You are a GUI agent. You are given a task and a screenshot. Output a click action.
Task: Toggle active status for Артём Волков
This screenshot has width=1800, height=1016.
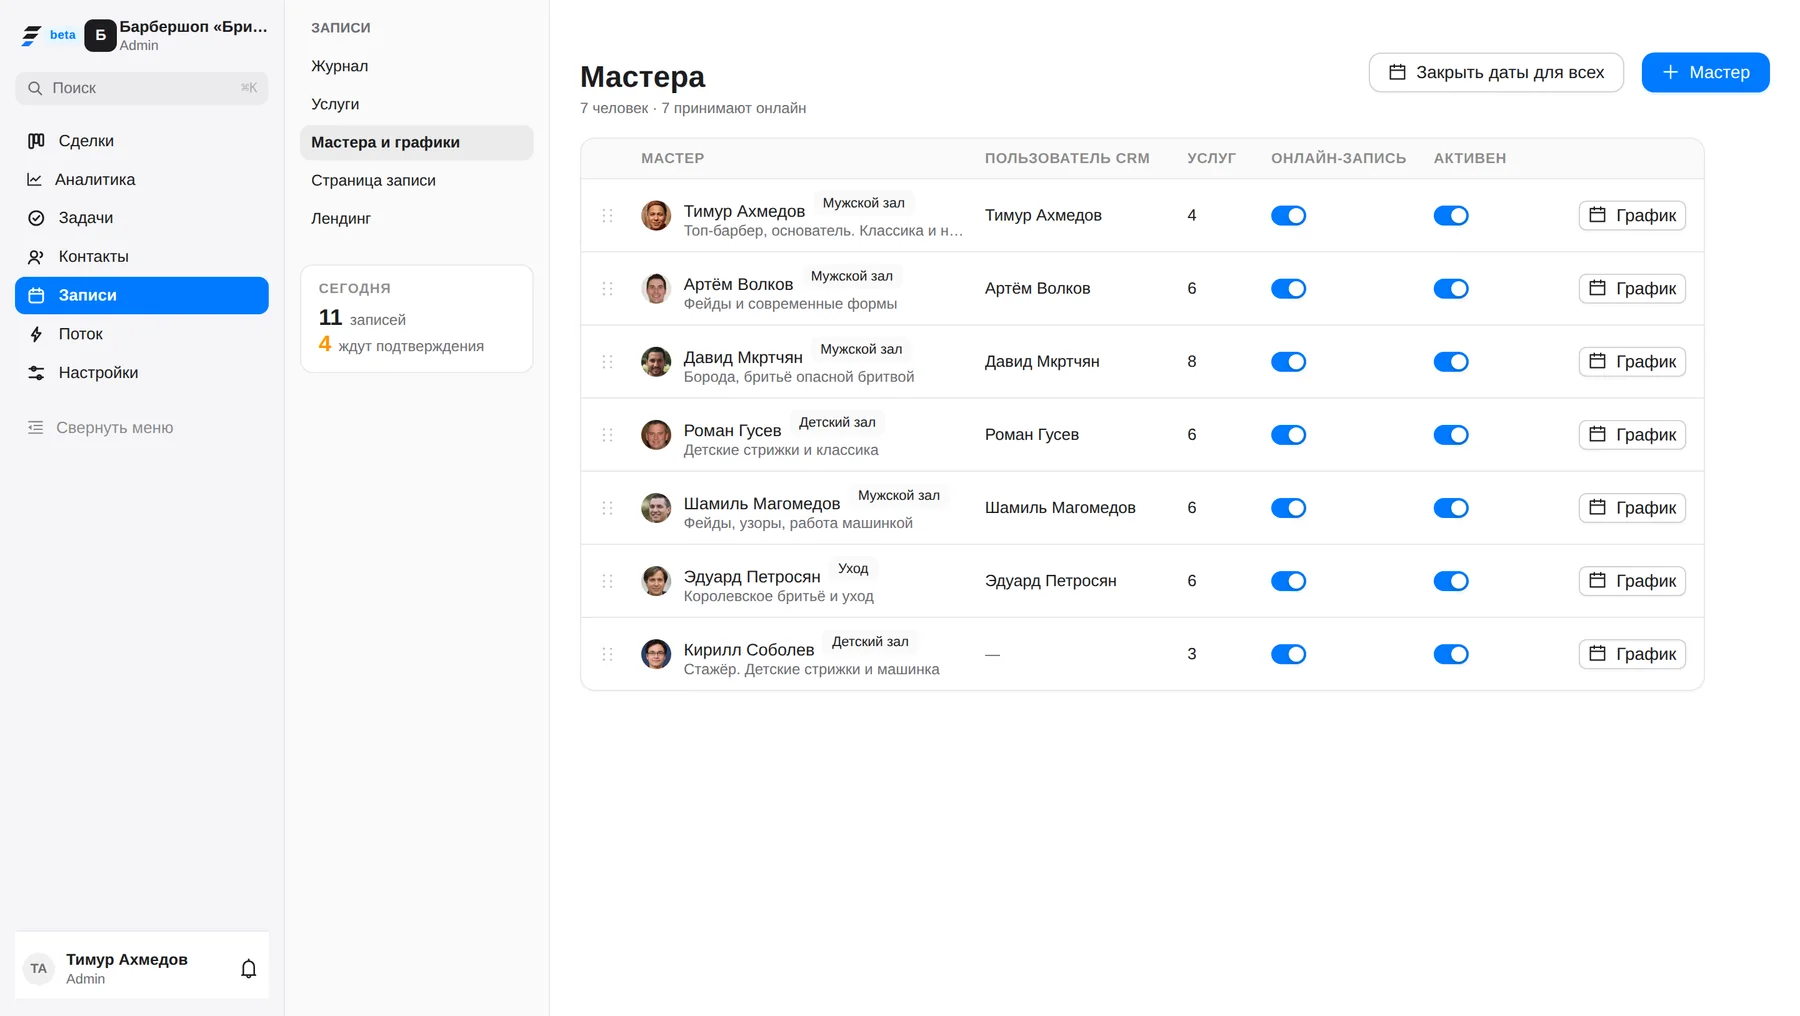tap(1451, 288)
